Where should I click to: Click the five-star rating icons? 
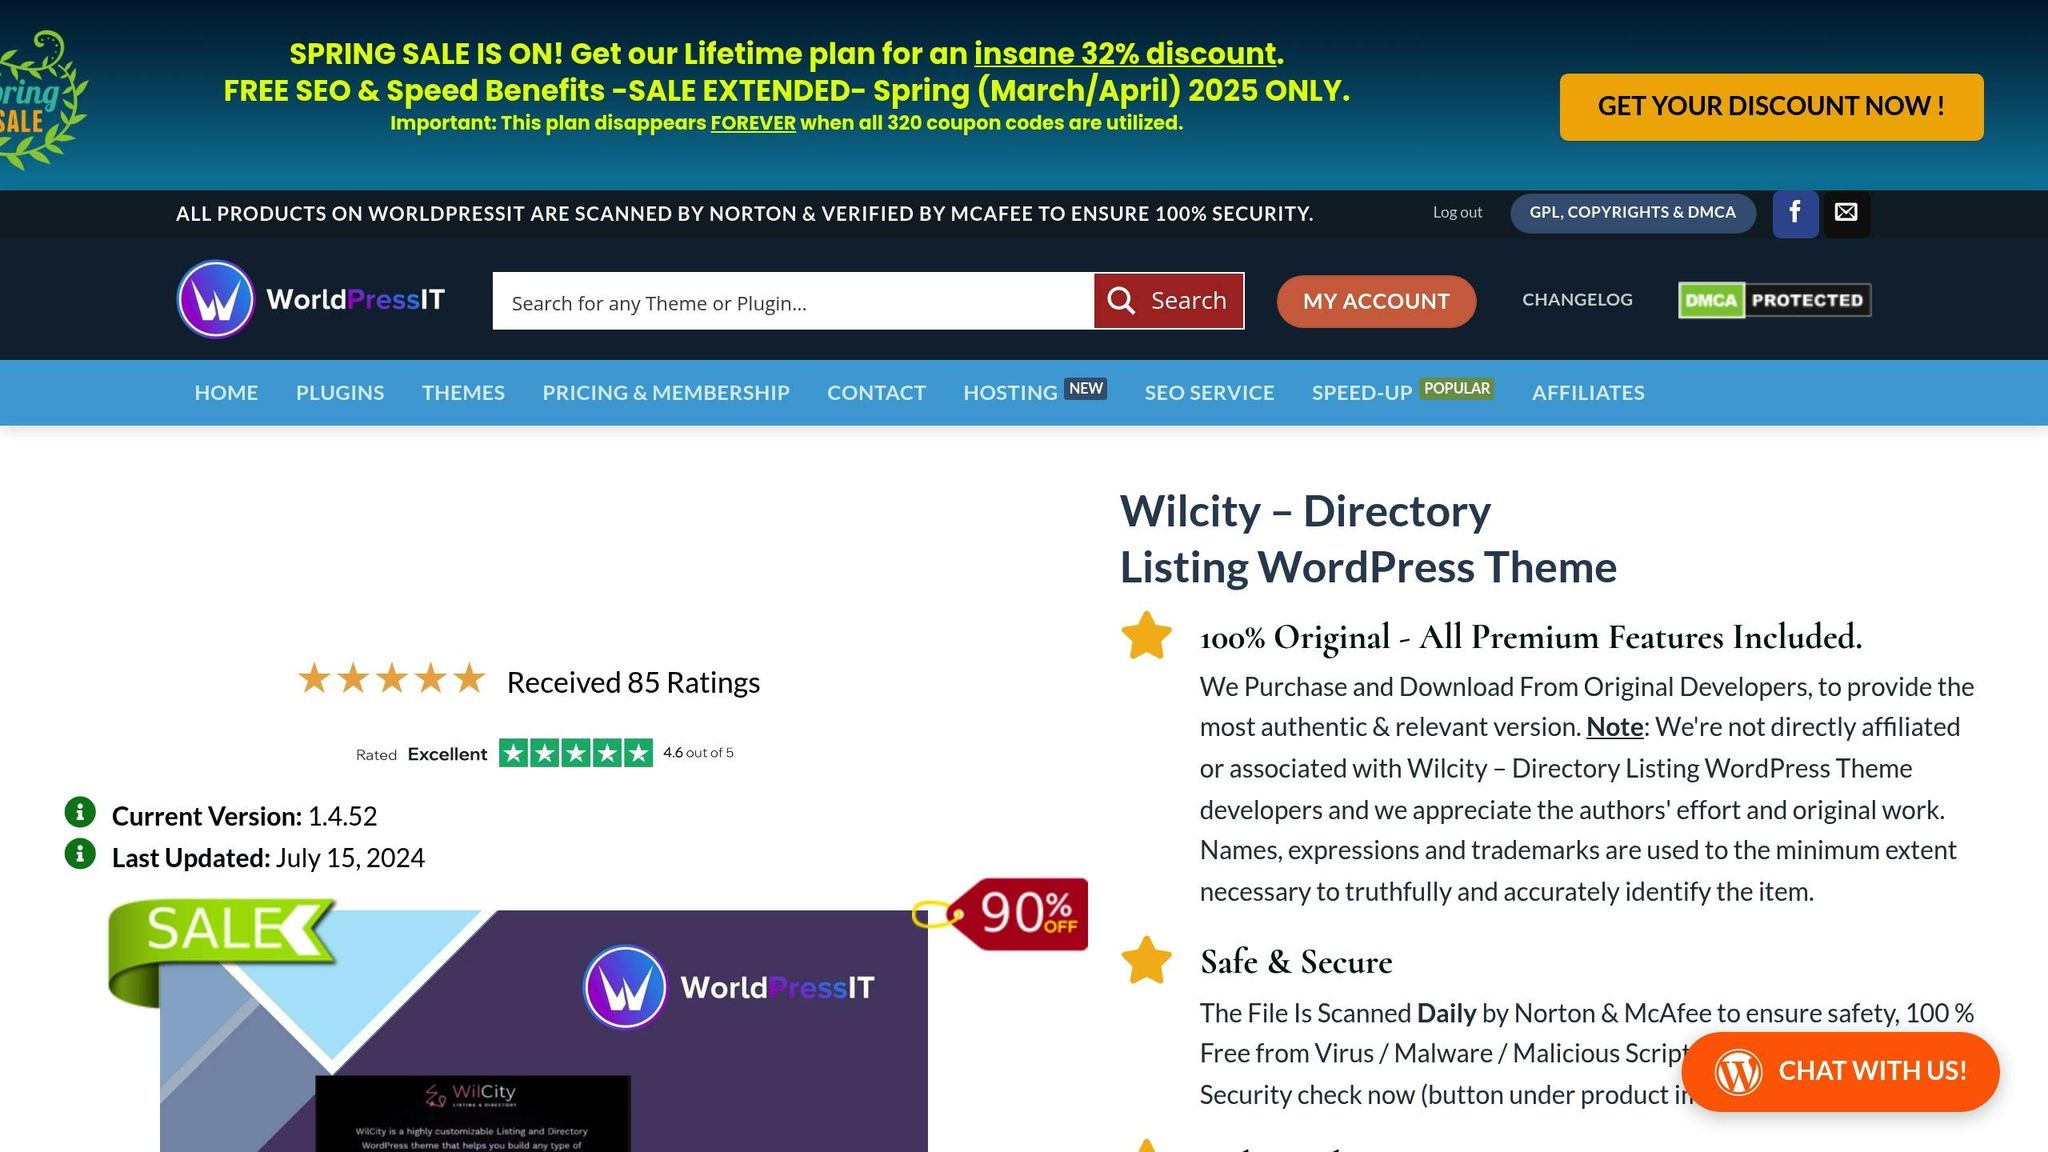tap(391, 679)
